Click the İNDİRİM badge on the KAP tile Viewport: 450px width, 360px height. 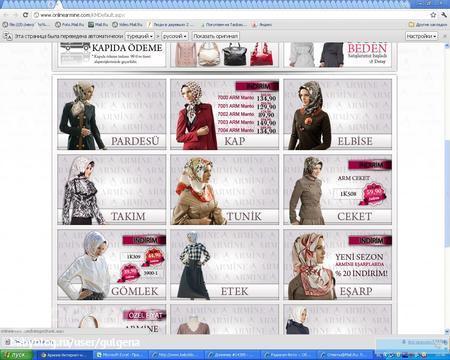pos(257,86)
